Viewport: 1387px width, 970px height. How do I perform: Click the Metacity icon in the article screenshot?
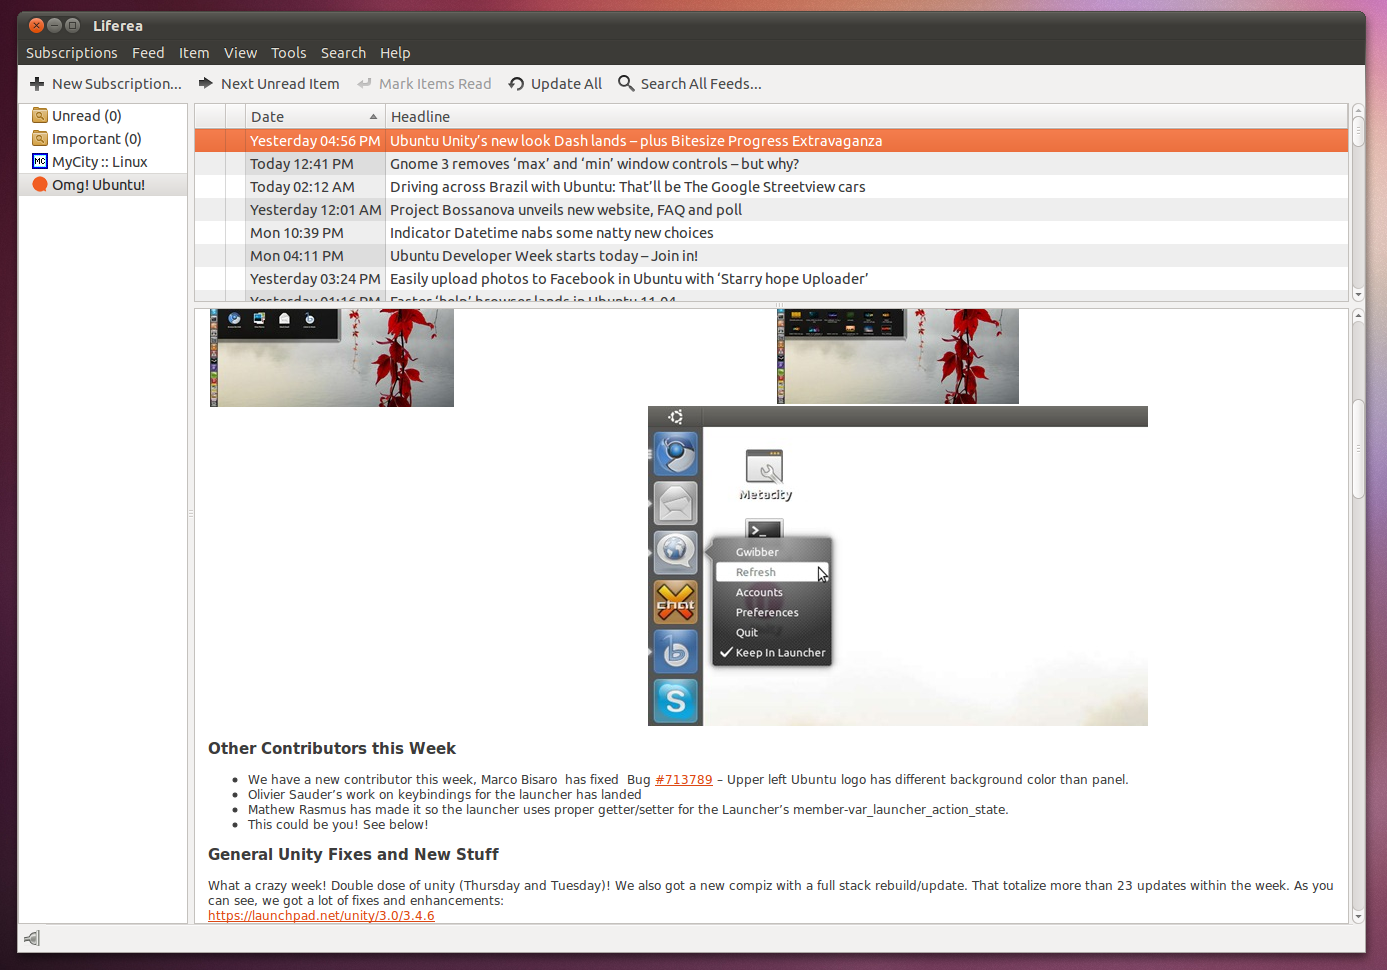click(x=765, y=467)
